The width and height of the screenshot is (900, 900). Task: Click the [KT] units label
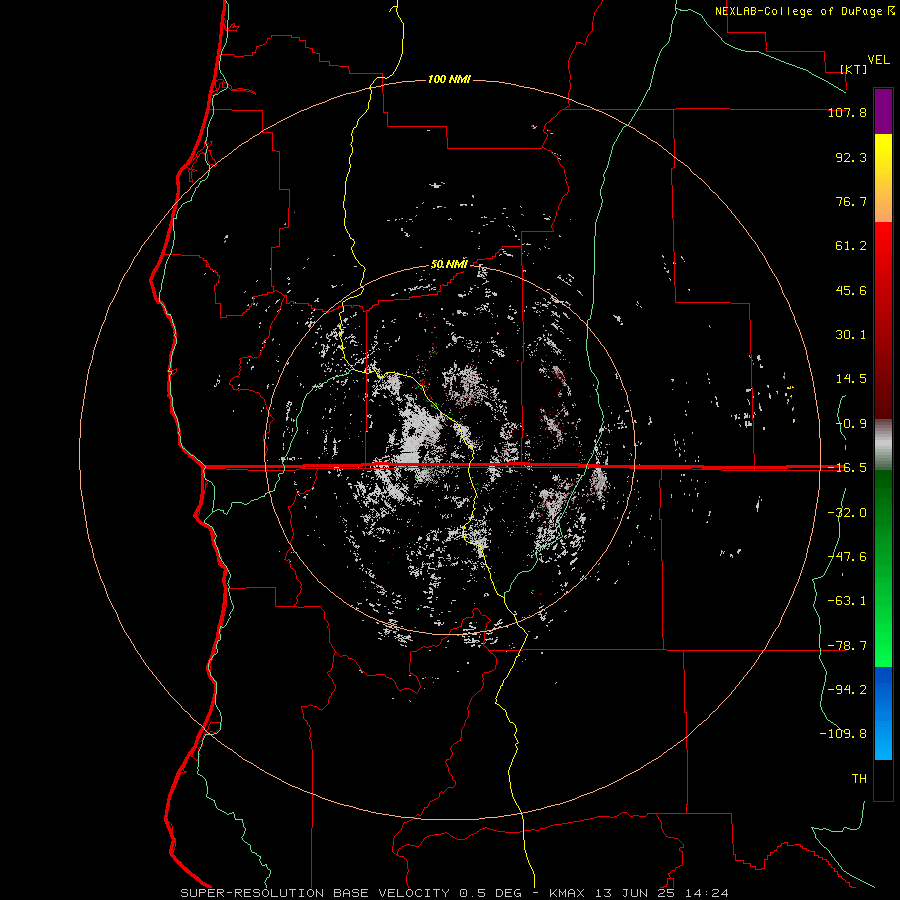(854, 69)
